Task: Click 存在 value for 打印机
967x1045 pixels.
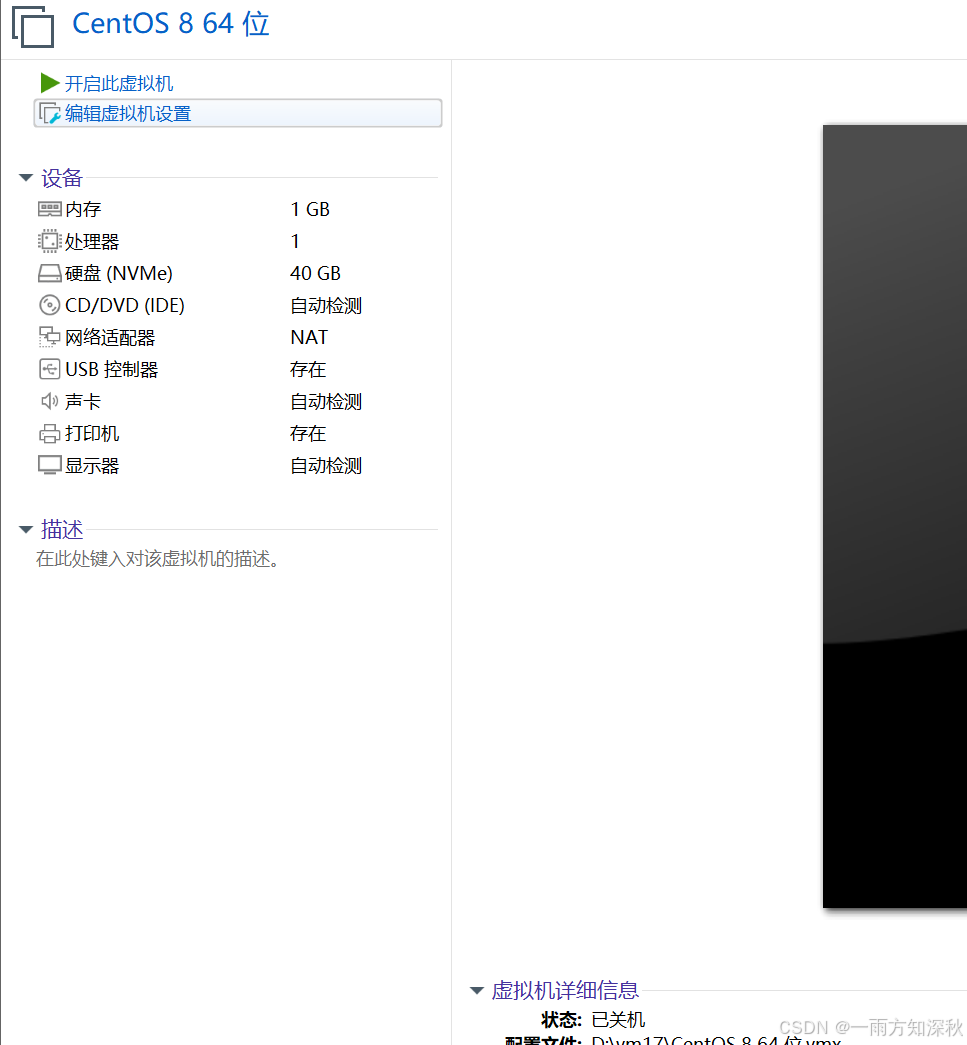Action: click(x=309, y=433)
